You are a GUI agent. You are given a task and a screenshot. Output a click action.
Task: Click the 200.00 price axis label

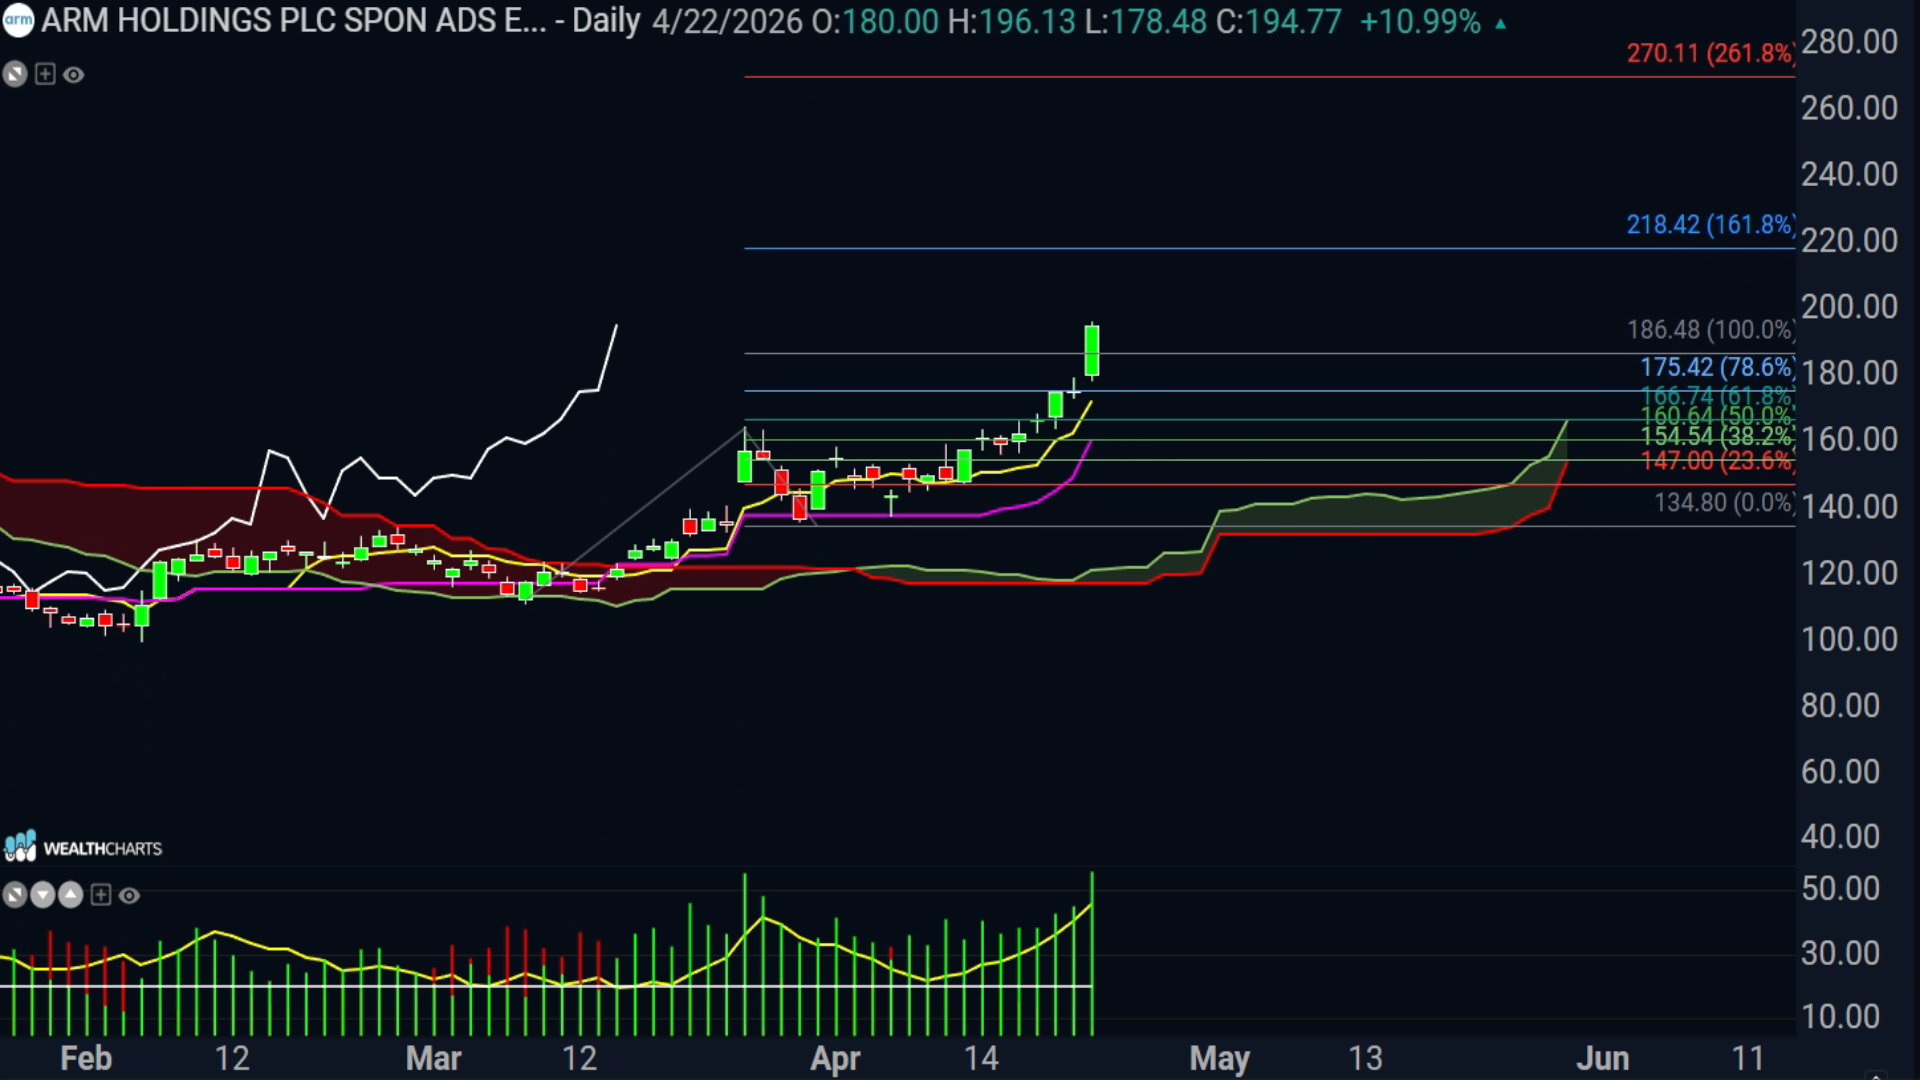[x=1849, y=307]
